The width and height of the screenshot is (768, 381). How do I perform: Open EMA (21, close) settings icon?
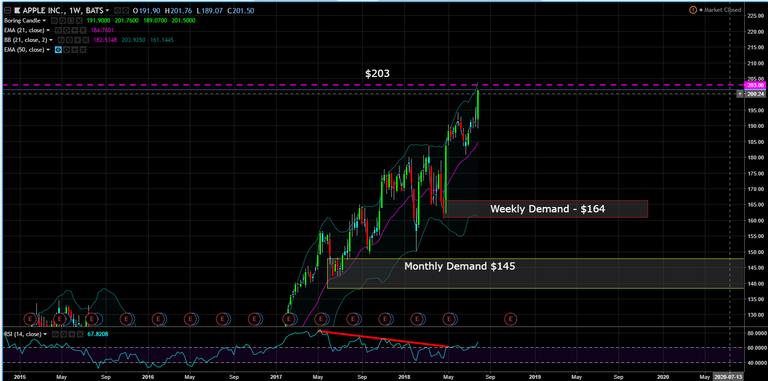pos(66,30)
